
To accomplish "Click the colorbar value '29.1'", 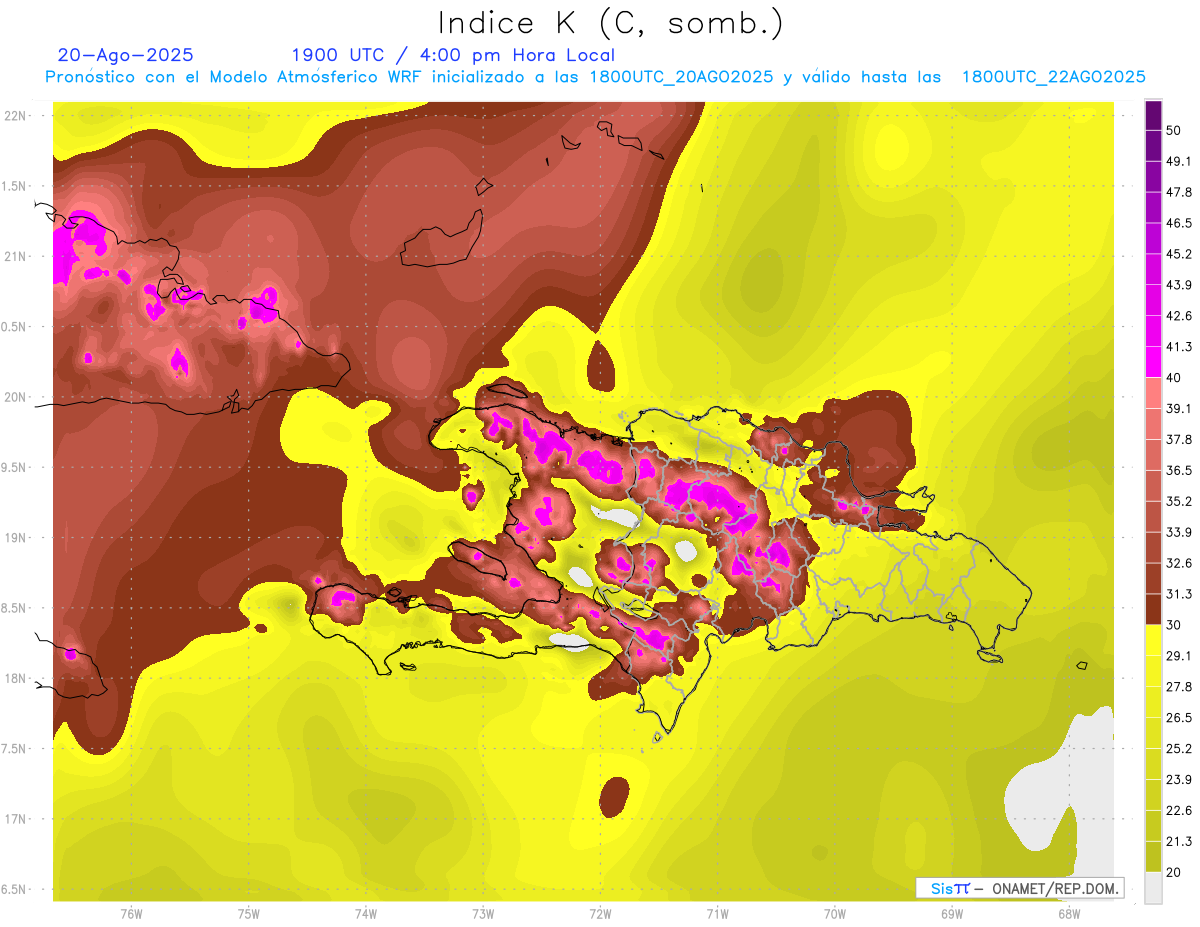I will pos(1178,656).
